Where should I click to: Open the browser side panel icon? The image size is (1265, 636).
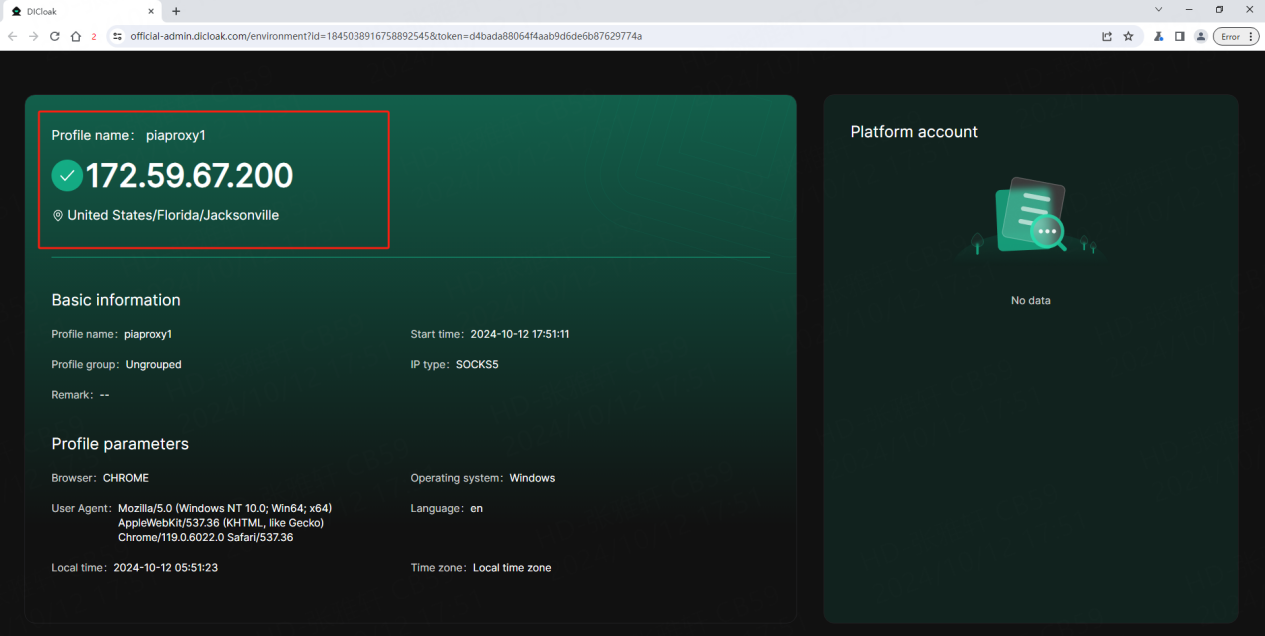(x=1179, y=36)
